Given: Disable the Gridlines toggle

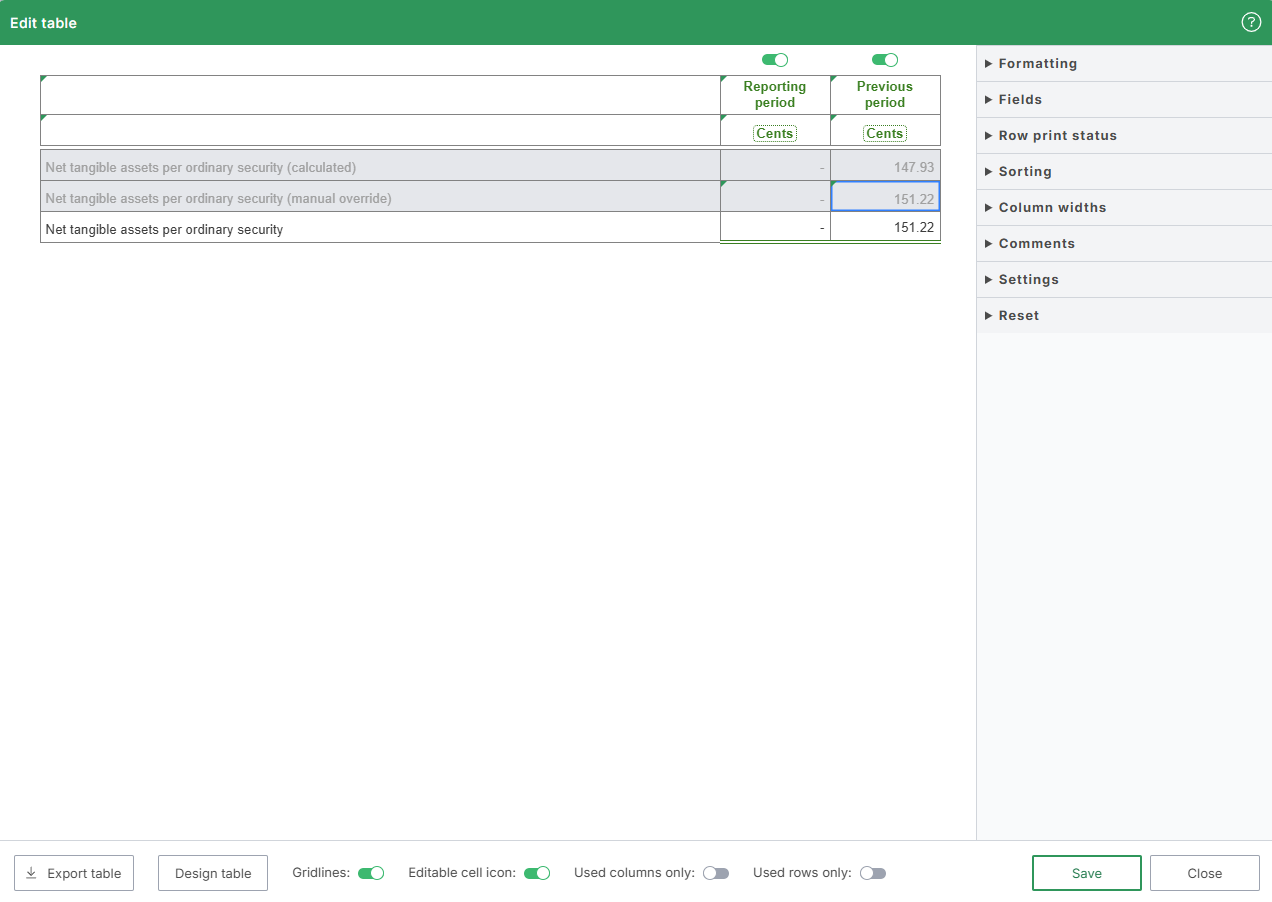Looking at the screenshot, I should coord(371,873).
